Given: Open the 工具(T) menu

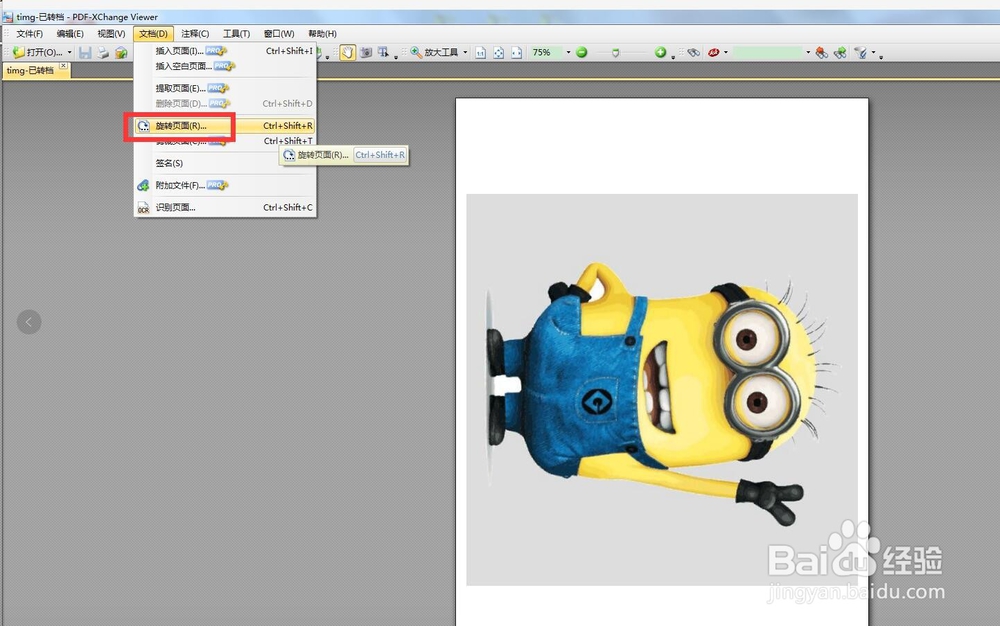Looking at the screenshot, I should pos(237,34).
